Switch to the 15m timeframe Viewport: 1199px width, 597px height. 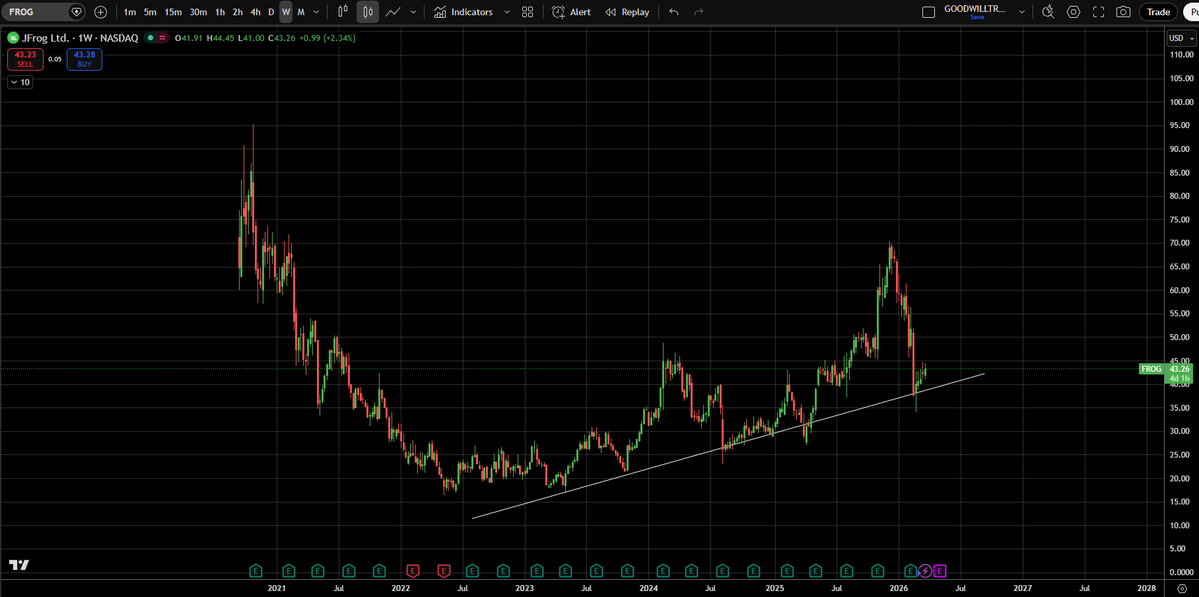point(174,12)
